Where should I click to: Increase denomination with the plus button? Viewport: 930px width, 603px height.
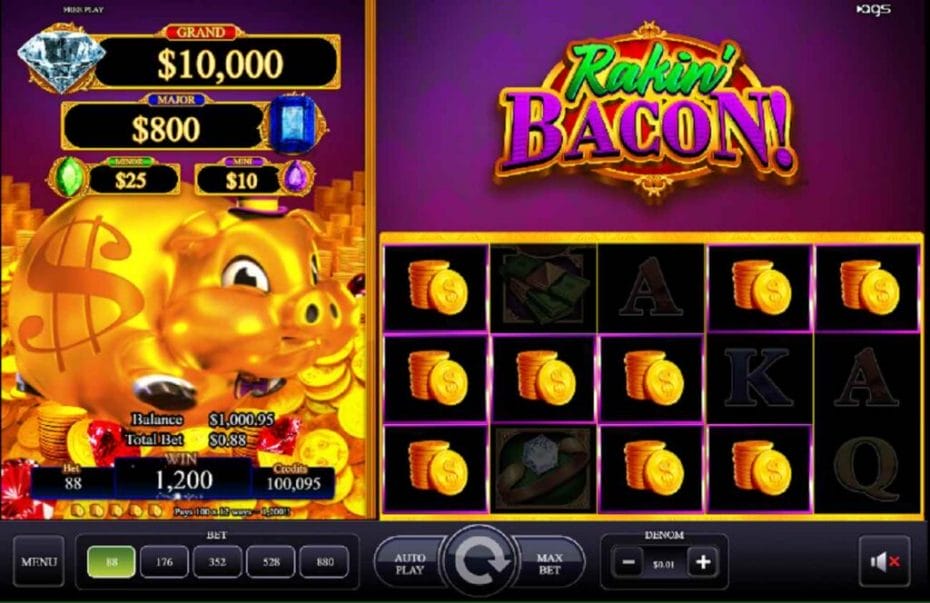coord(703,562)
